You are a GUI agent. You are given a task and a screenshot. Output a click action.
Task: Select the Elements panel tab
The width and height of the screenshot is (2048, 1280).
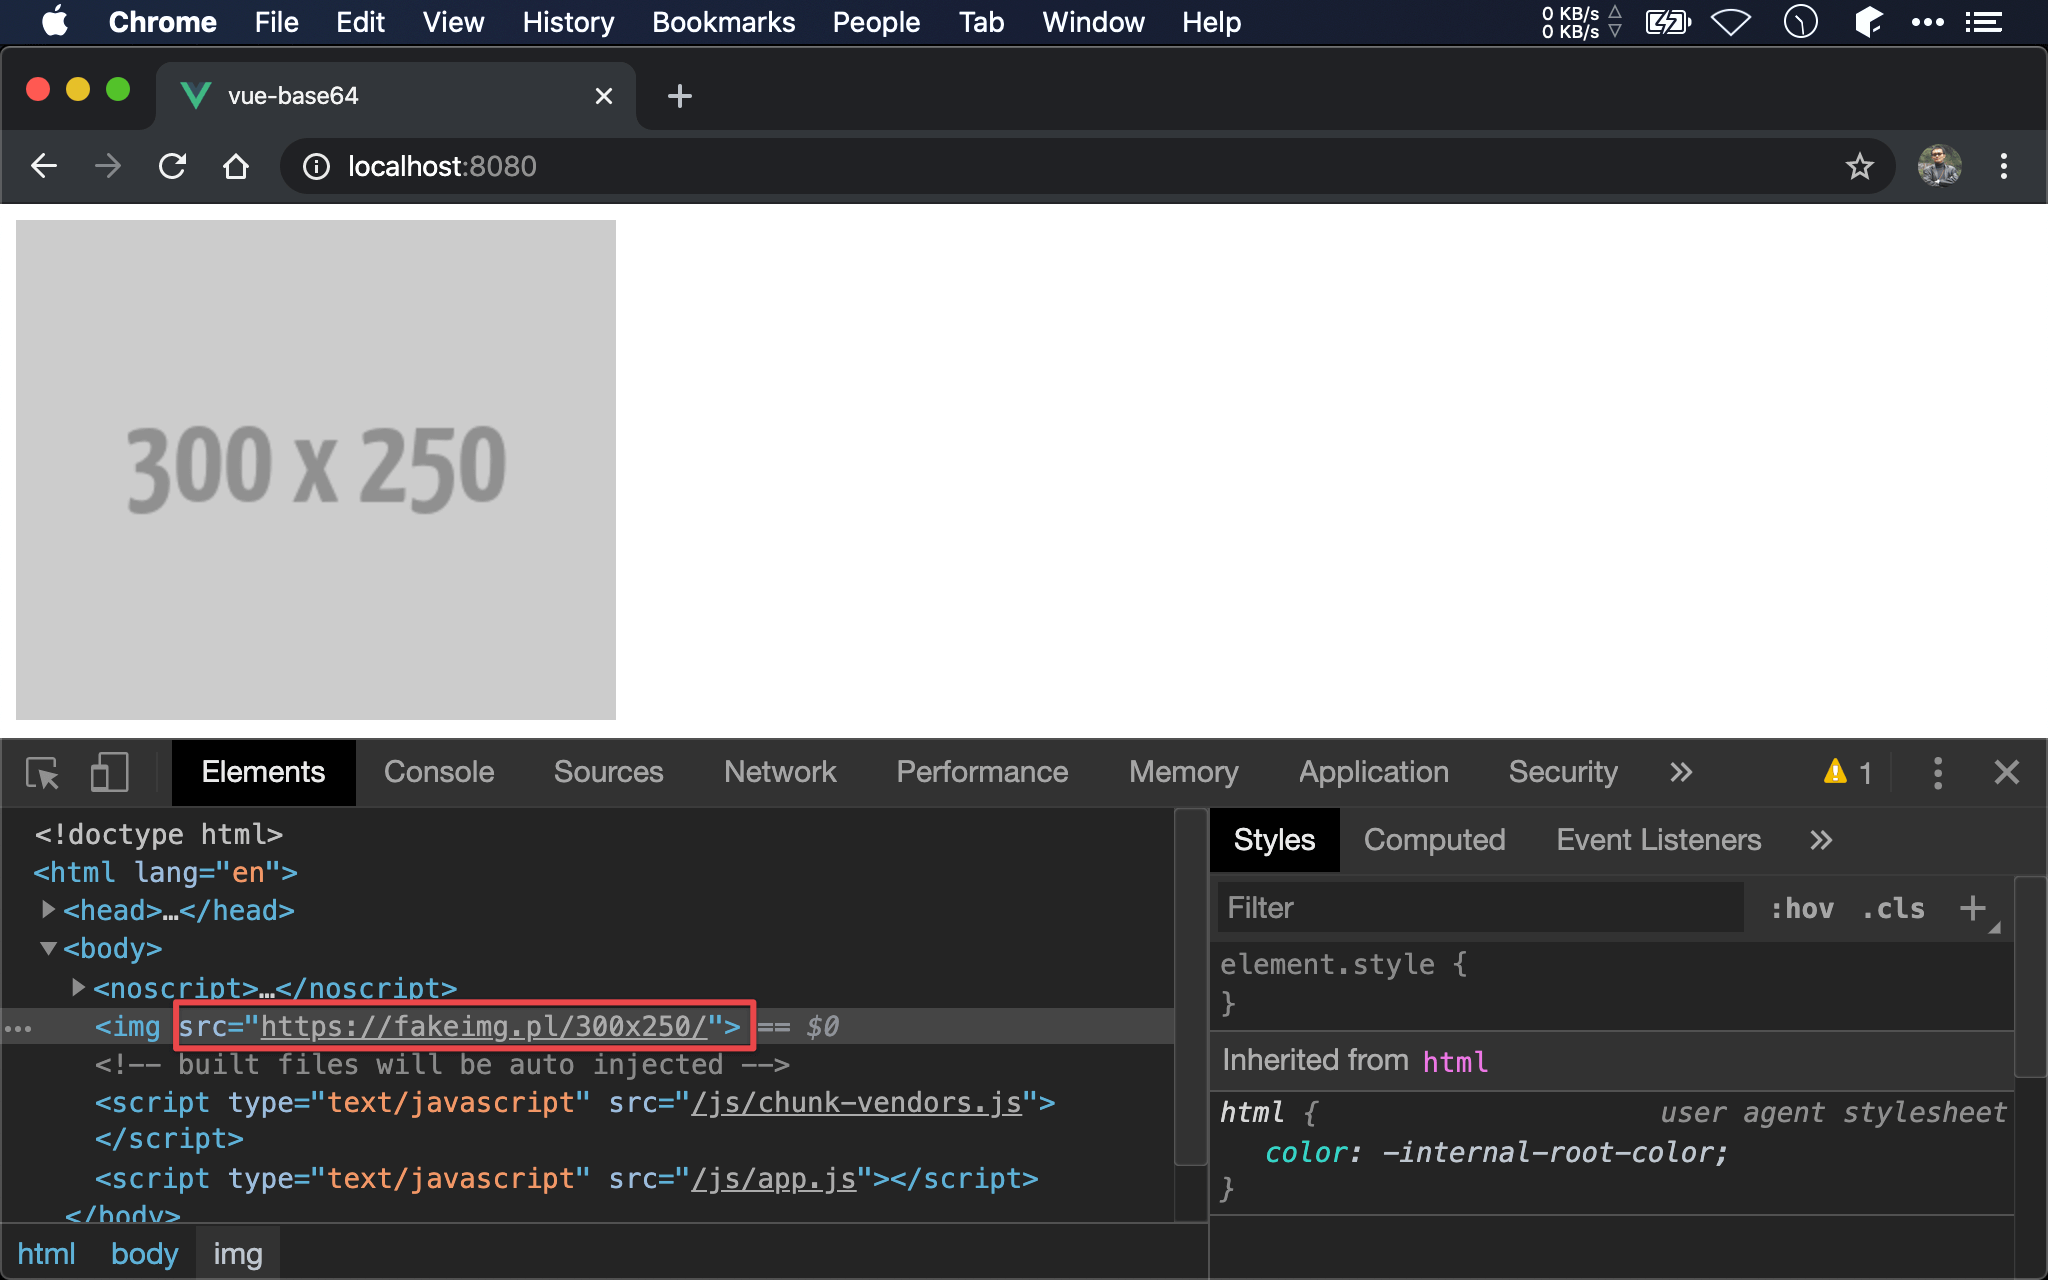tap(263, 772)
